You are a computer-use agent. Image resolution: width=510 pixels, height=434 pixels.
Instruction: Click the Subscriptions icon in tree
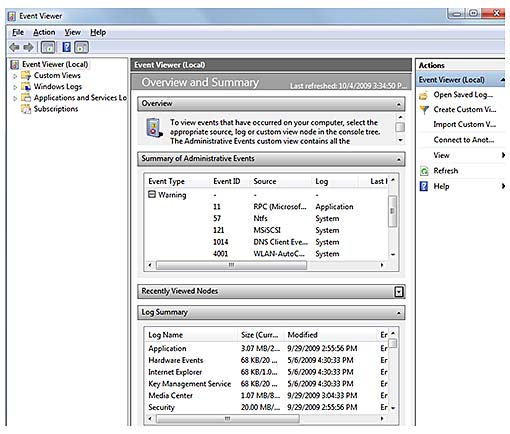(26, 109)
